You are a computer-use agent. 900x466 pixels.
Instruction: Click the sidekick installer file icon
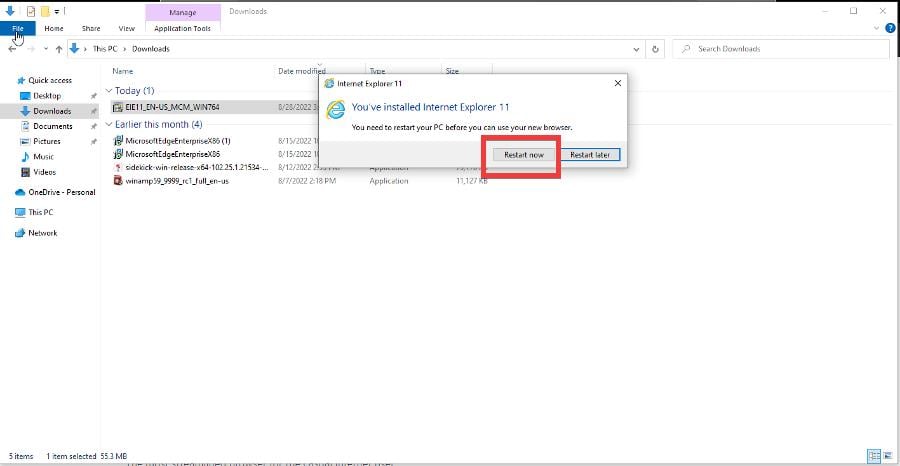[x=118, y=168]
